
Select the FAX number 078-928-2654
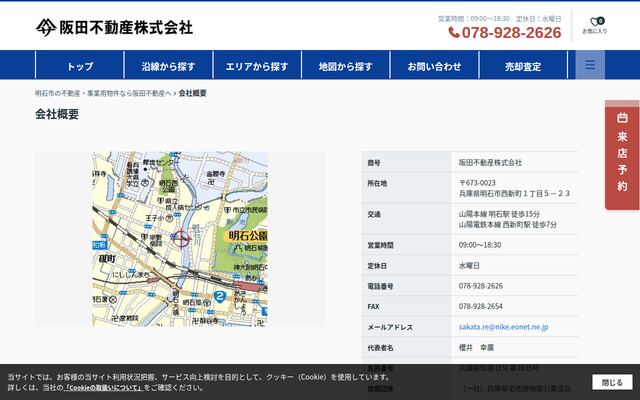click(481, 306)
